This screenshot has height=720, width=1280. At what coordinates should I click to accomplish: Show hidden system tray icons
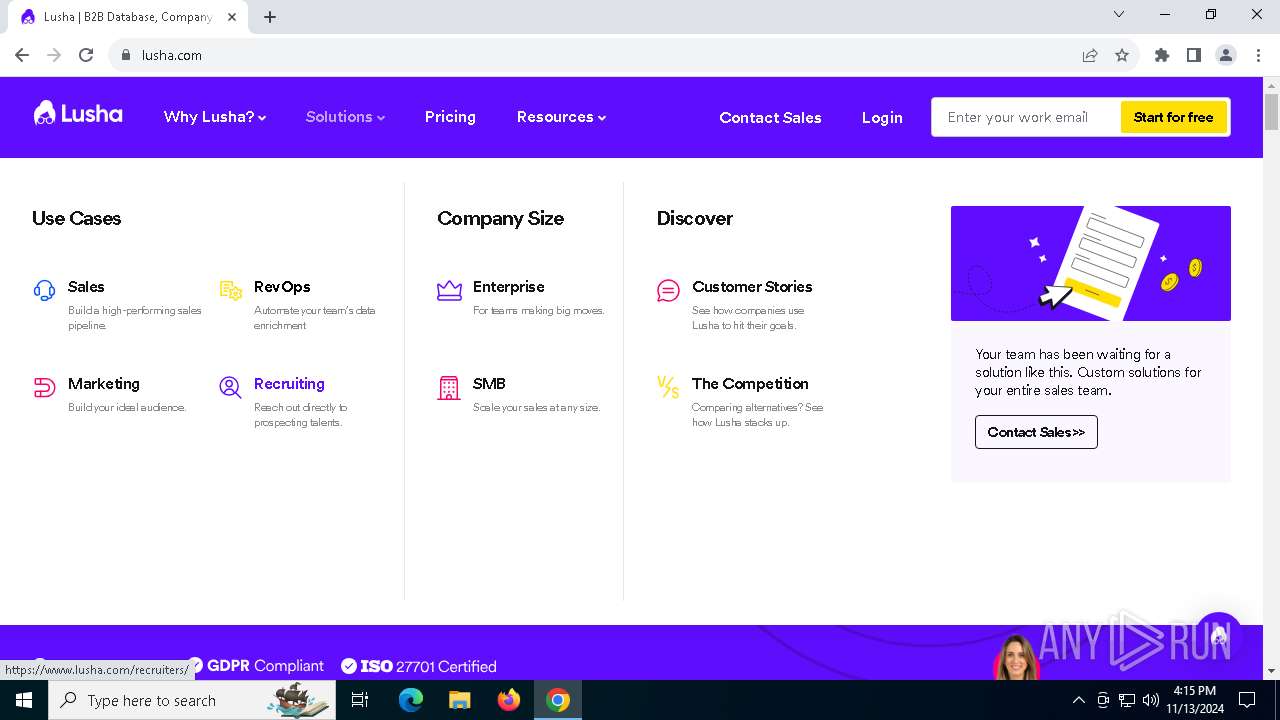click(1078, 700)
